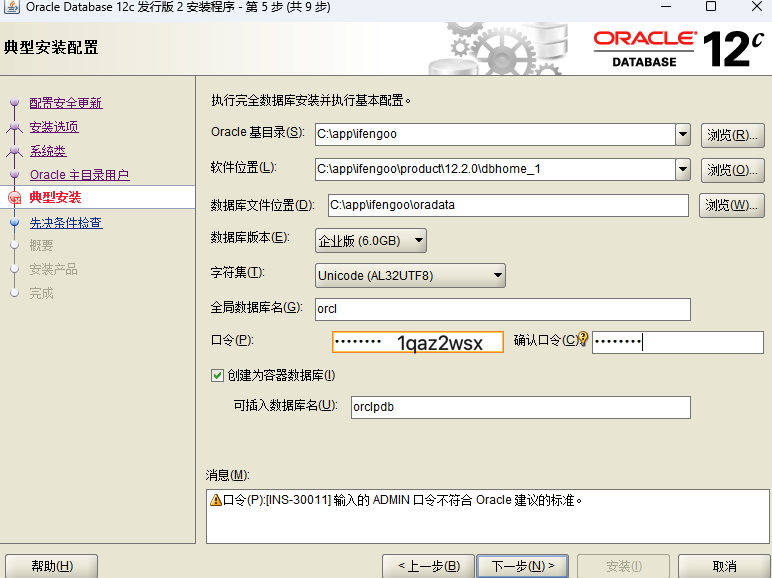The image size is (772, 578).
Task: Click the 上一步(B) back button
Action: click(428, 566)
